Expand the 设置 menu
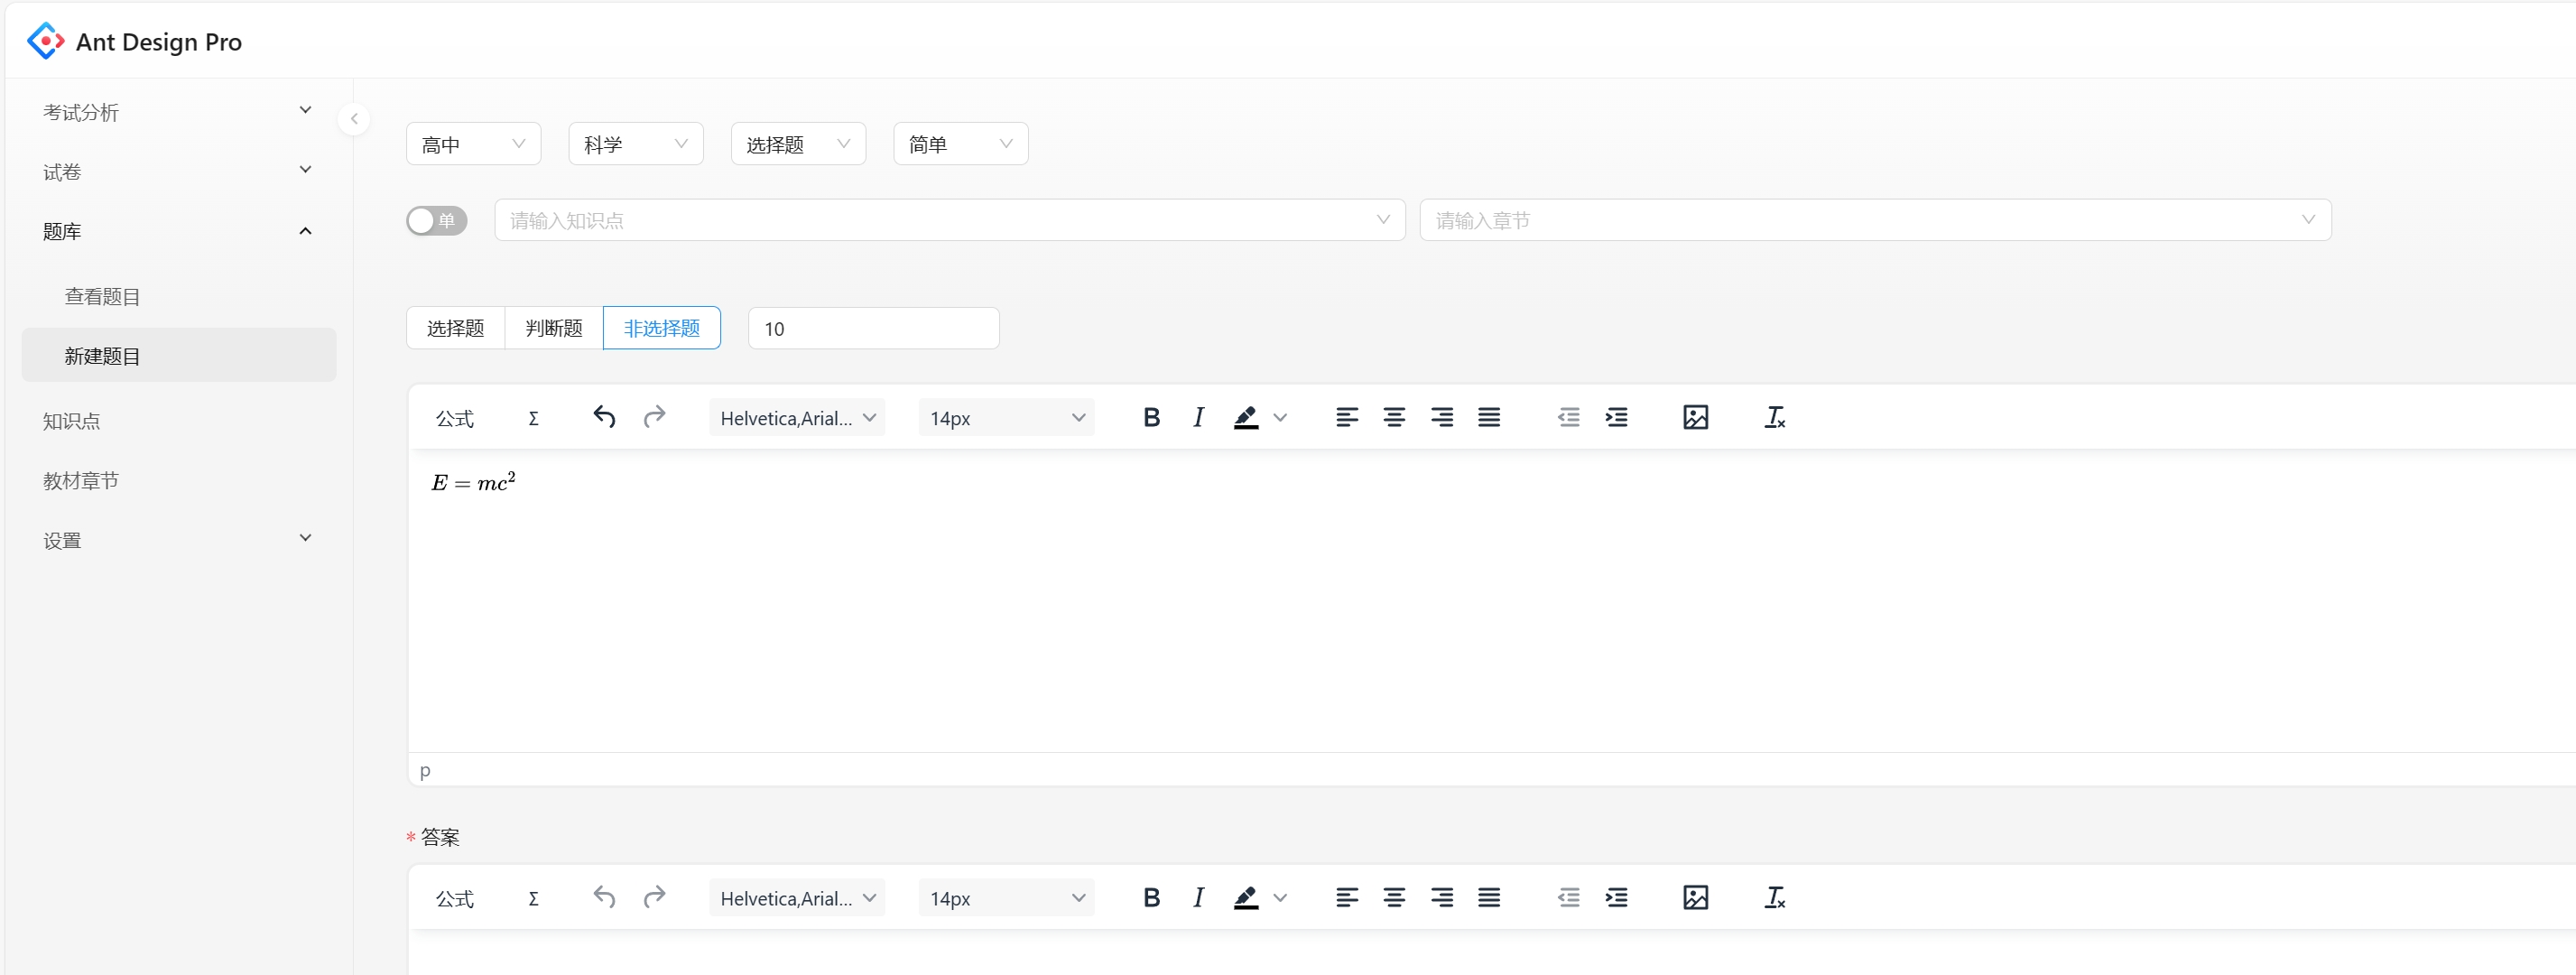Image resolution: width=2576 pixels, height=975 pixels. click(179, 540)
